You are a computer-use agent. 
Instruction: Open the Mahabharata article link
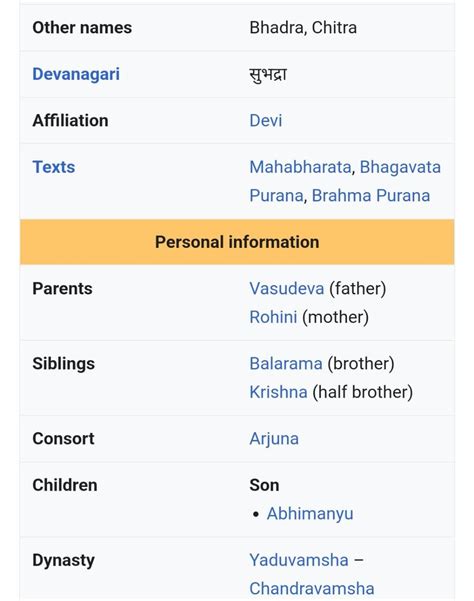pyautogui.click(x=300, y=167)
